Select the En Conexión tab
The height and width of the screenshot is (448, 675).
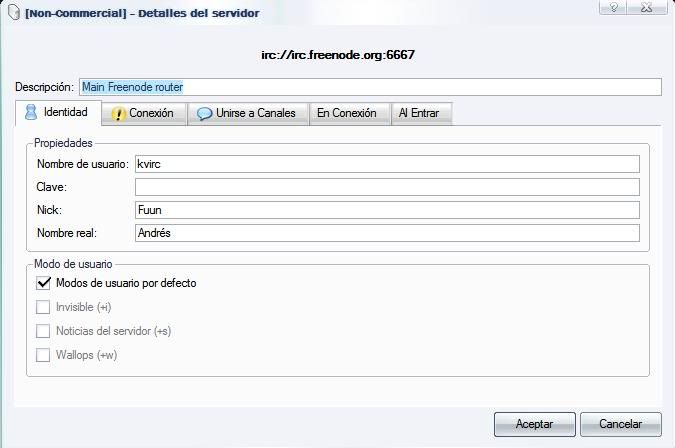(350, 114)
